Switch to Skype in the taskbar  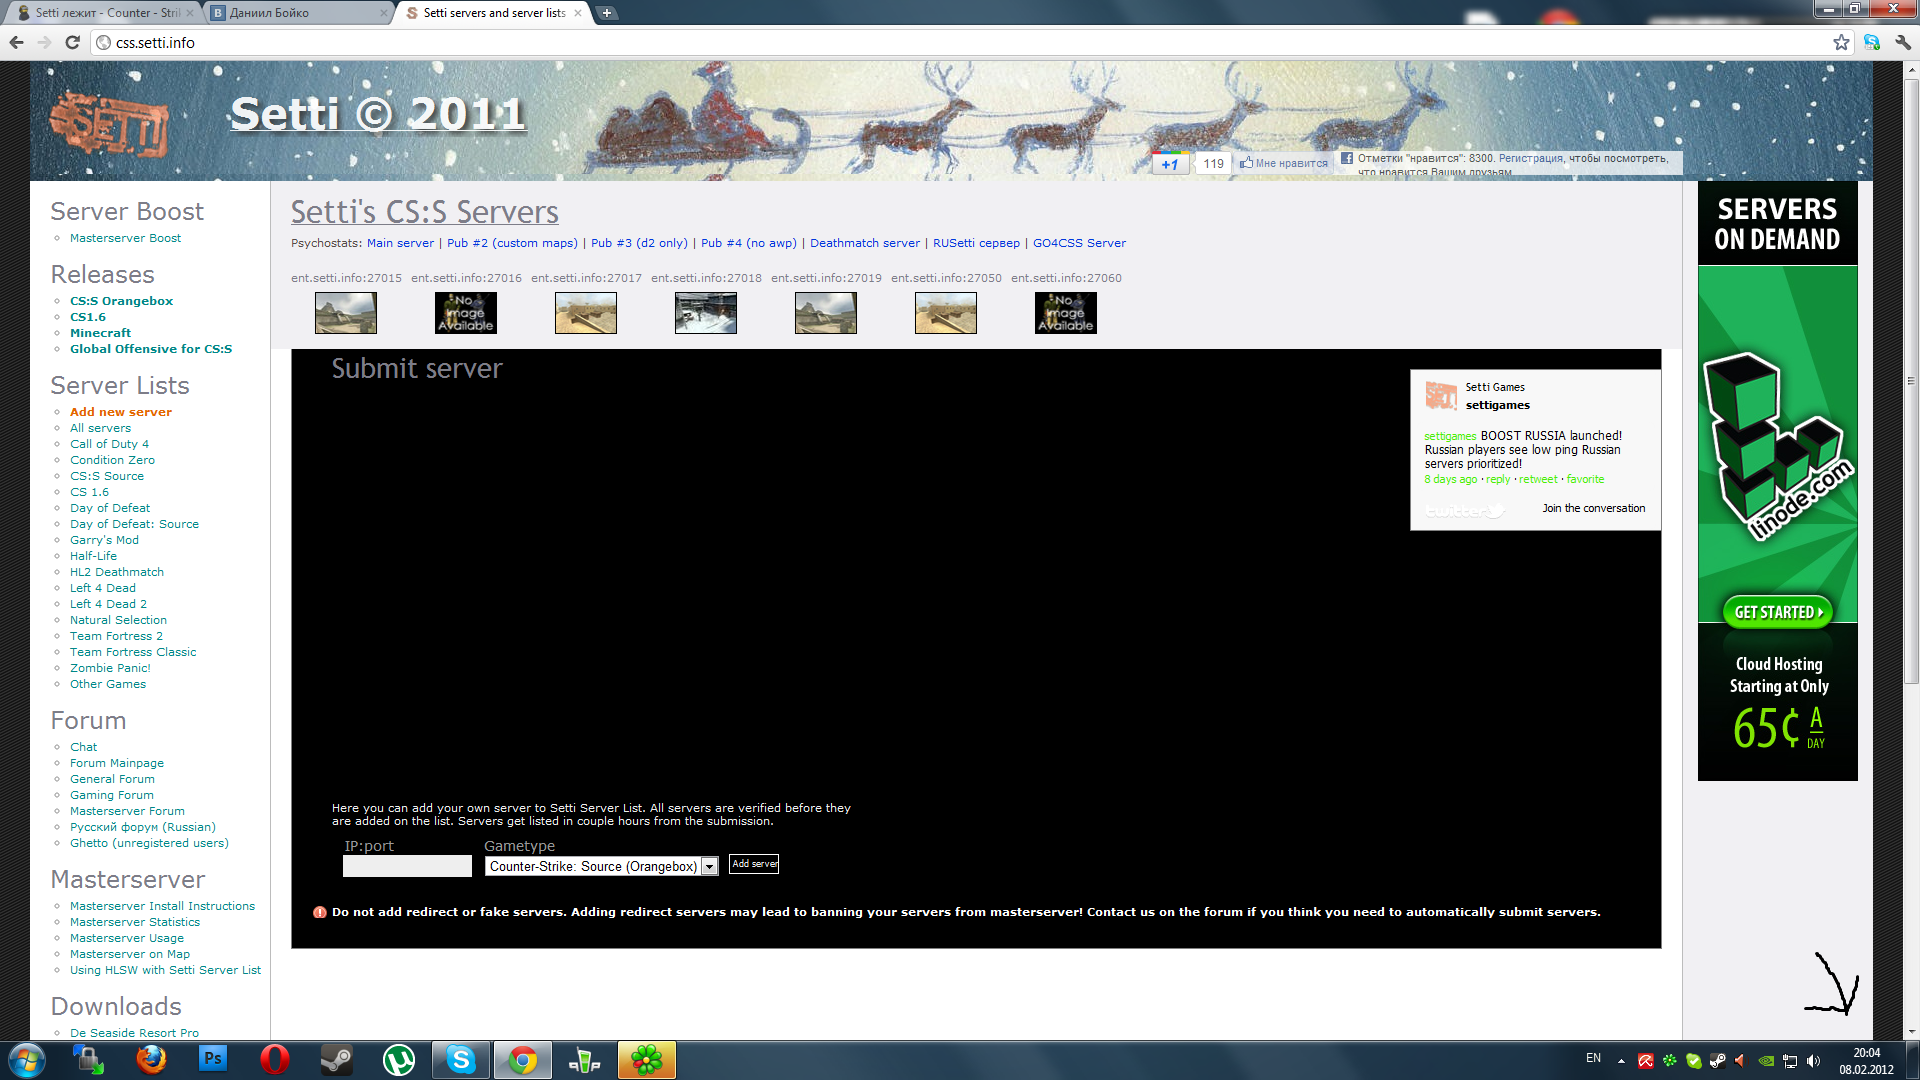(x=461, y=1059)
